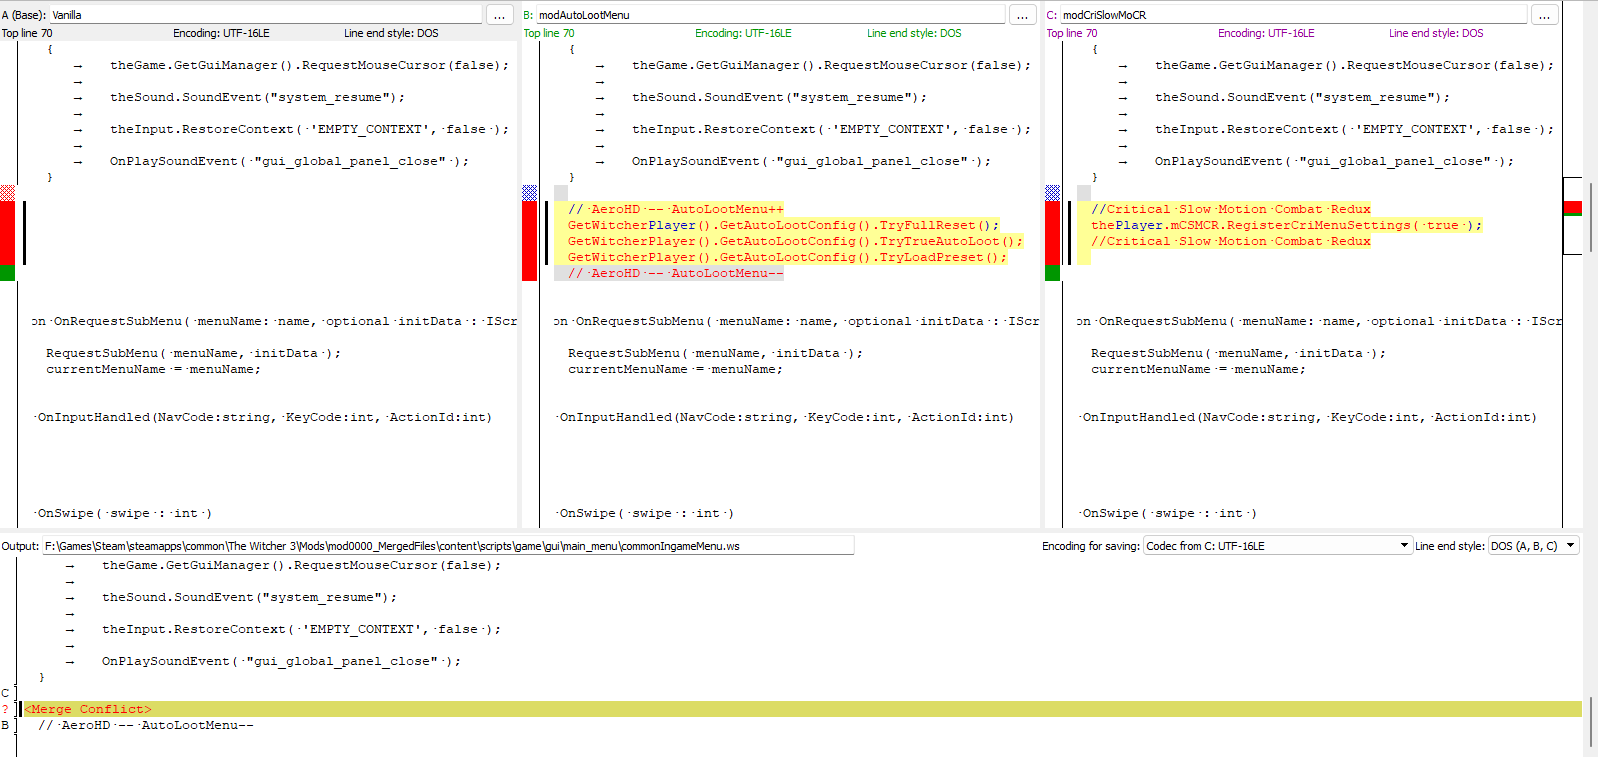Select the 'C' source marker beside the output merge area

pos(5,693)
